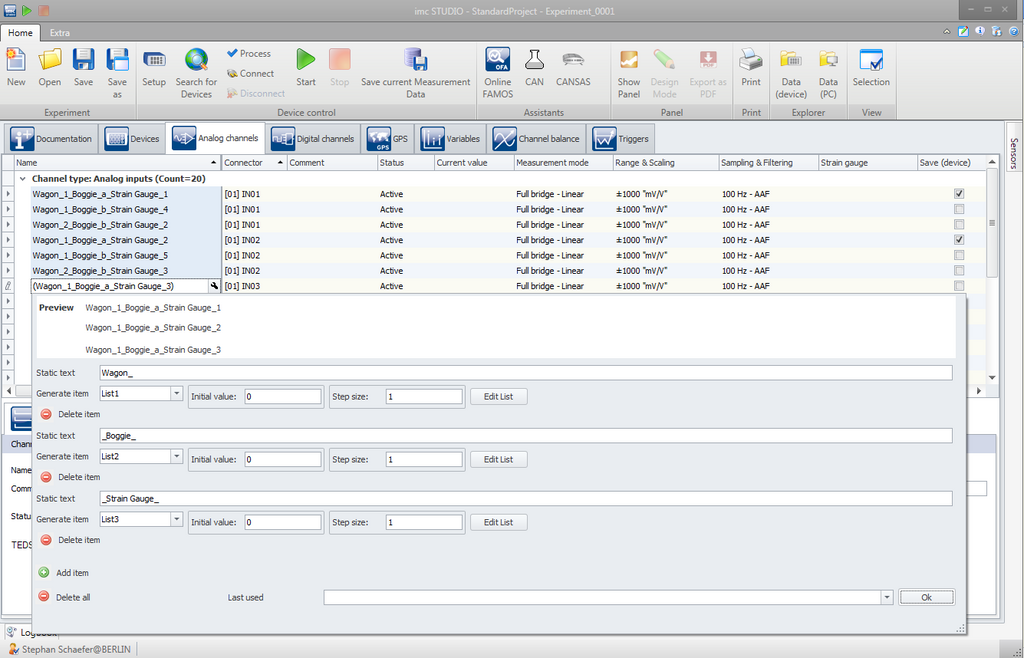Image resolution: width=1024 pixels, height=658 pixels.
Task: Click Save current Measurement Data icon
Action: [x=415, y=61]
